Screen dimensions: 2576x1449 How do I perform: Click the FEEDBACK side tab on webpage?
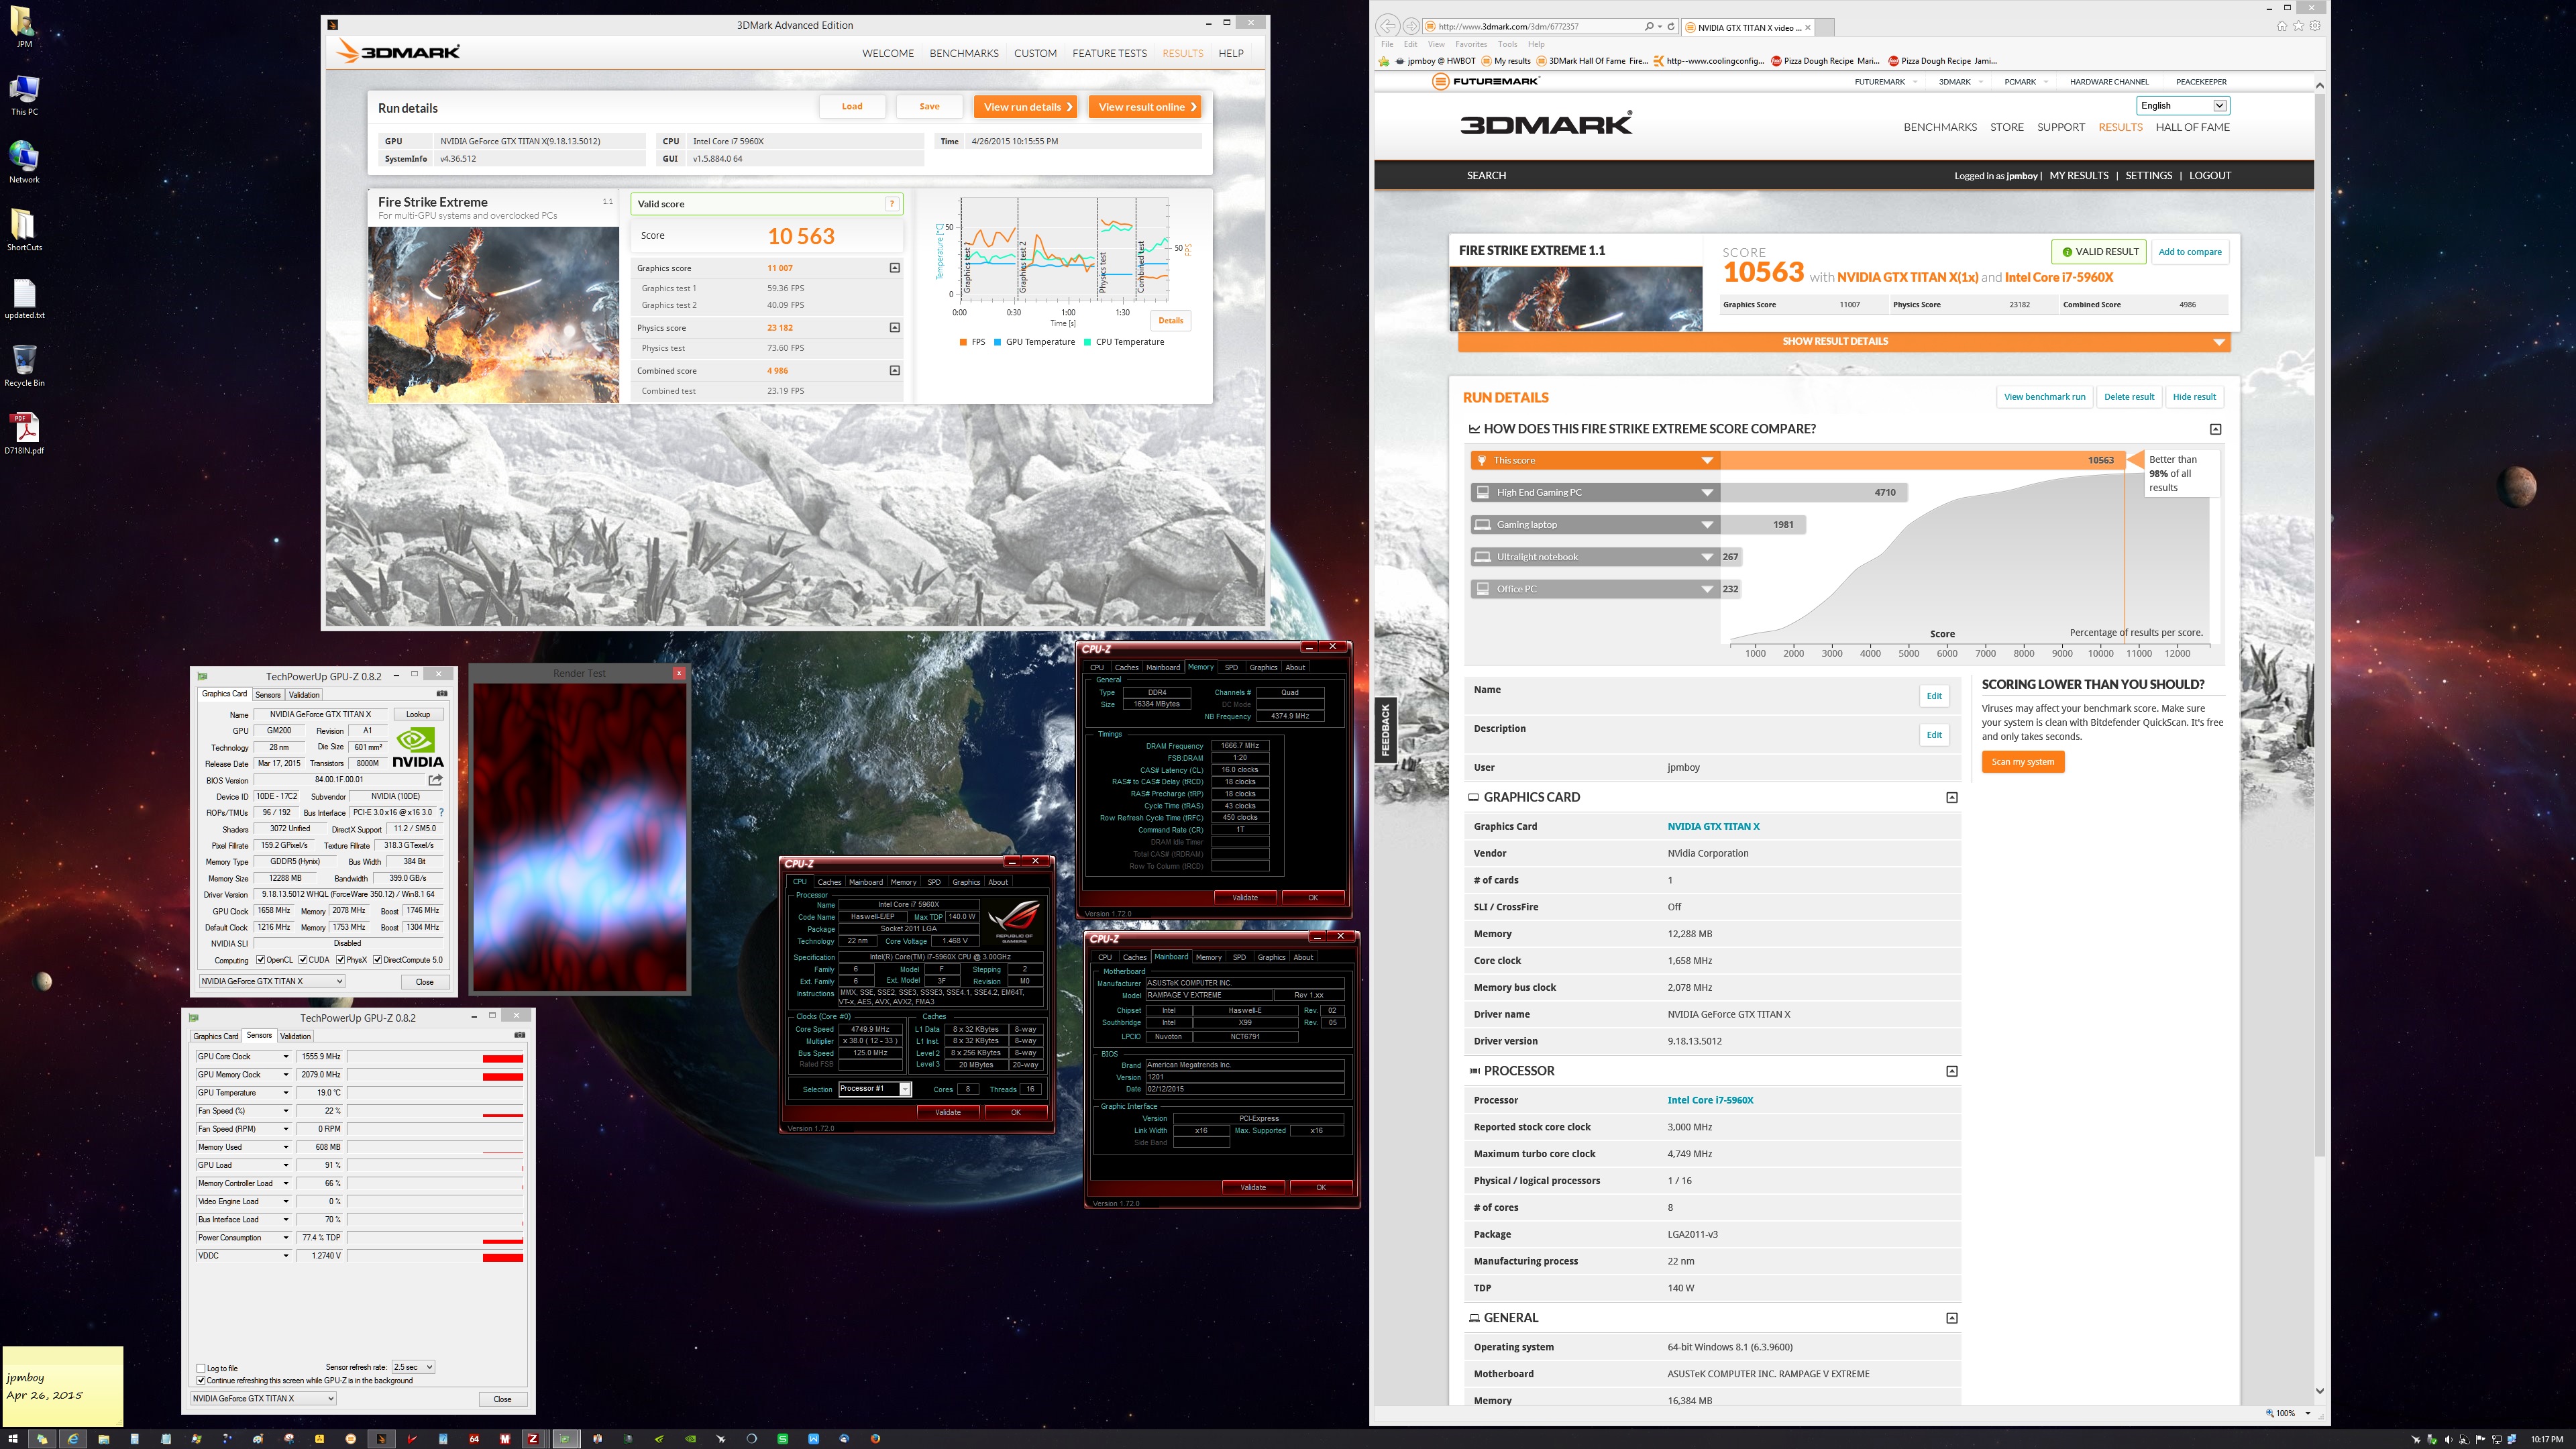pos(1385,730)
